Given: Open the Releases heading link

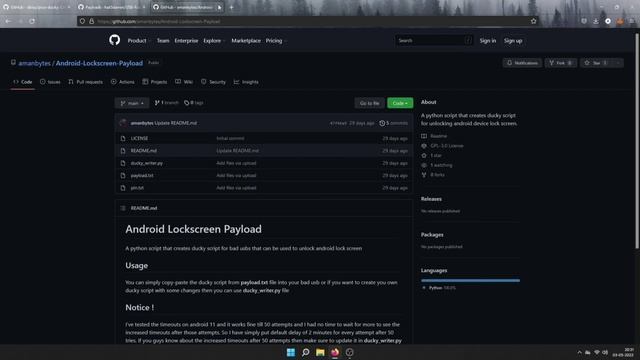Looking at the screenshot, I should [431, 199].
